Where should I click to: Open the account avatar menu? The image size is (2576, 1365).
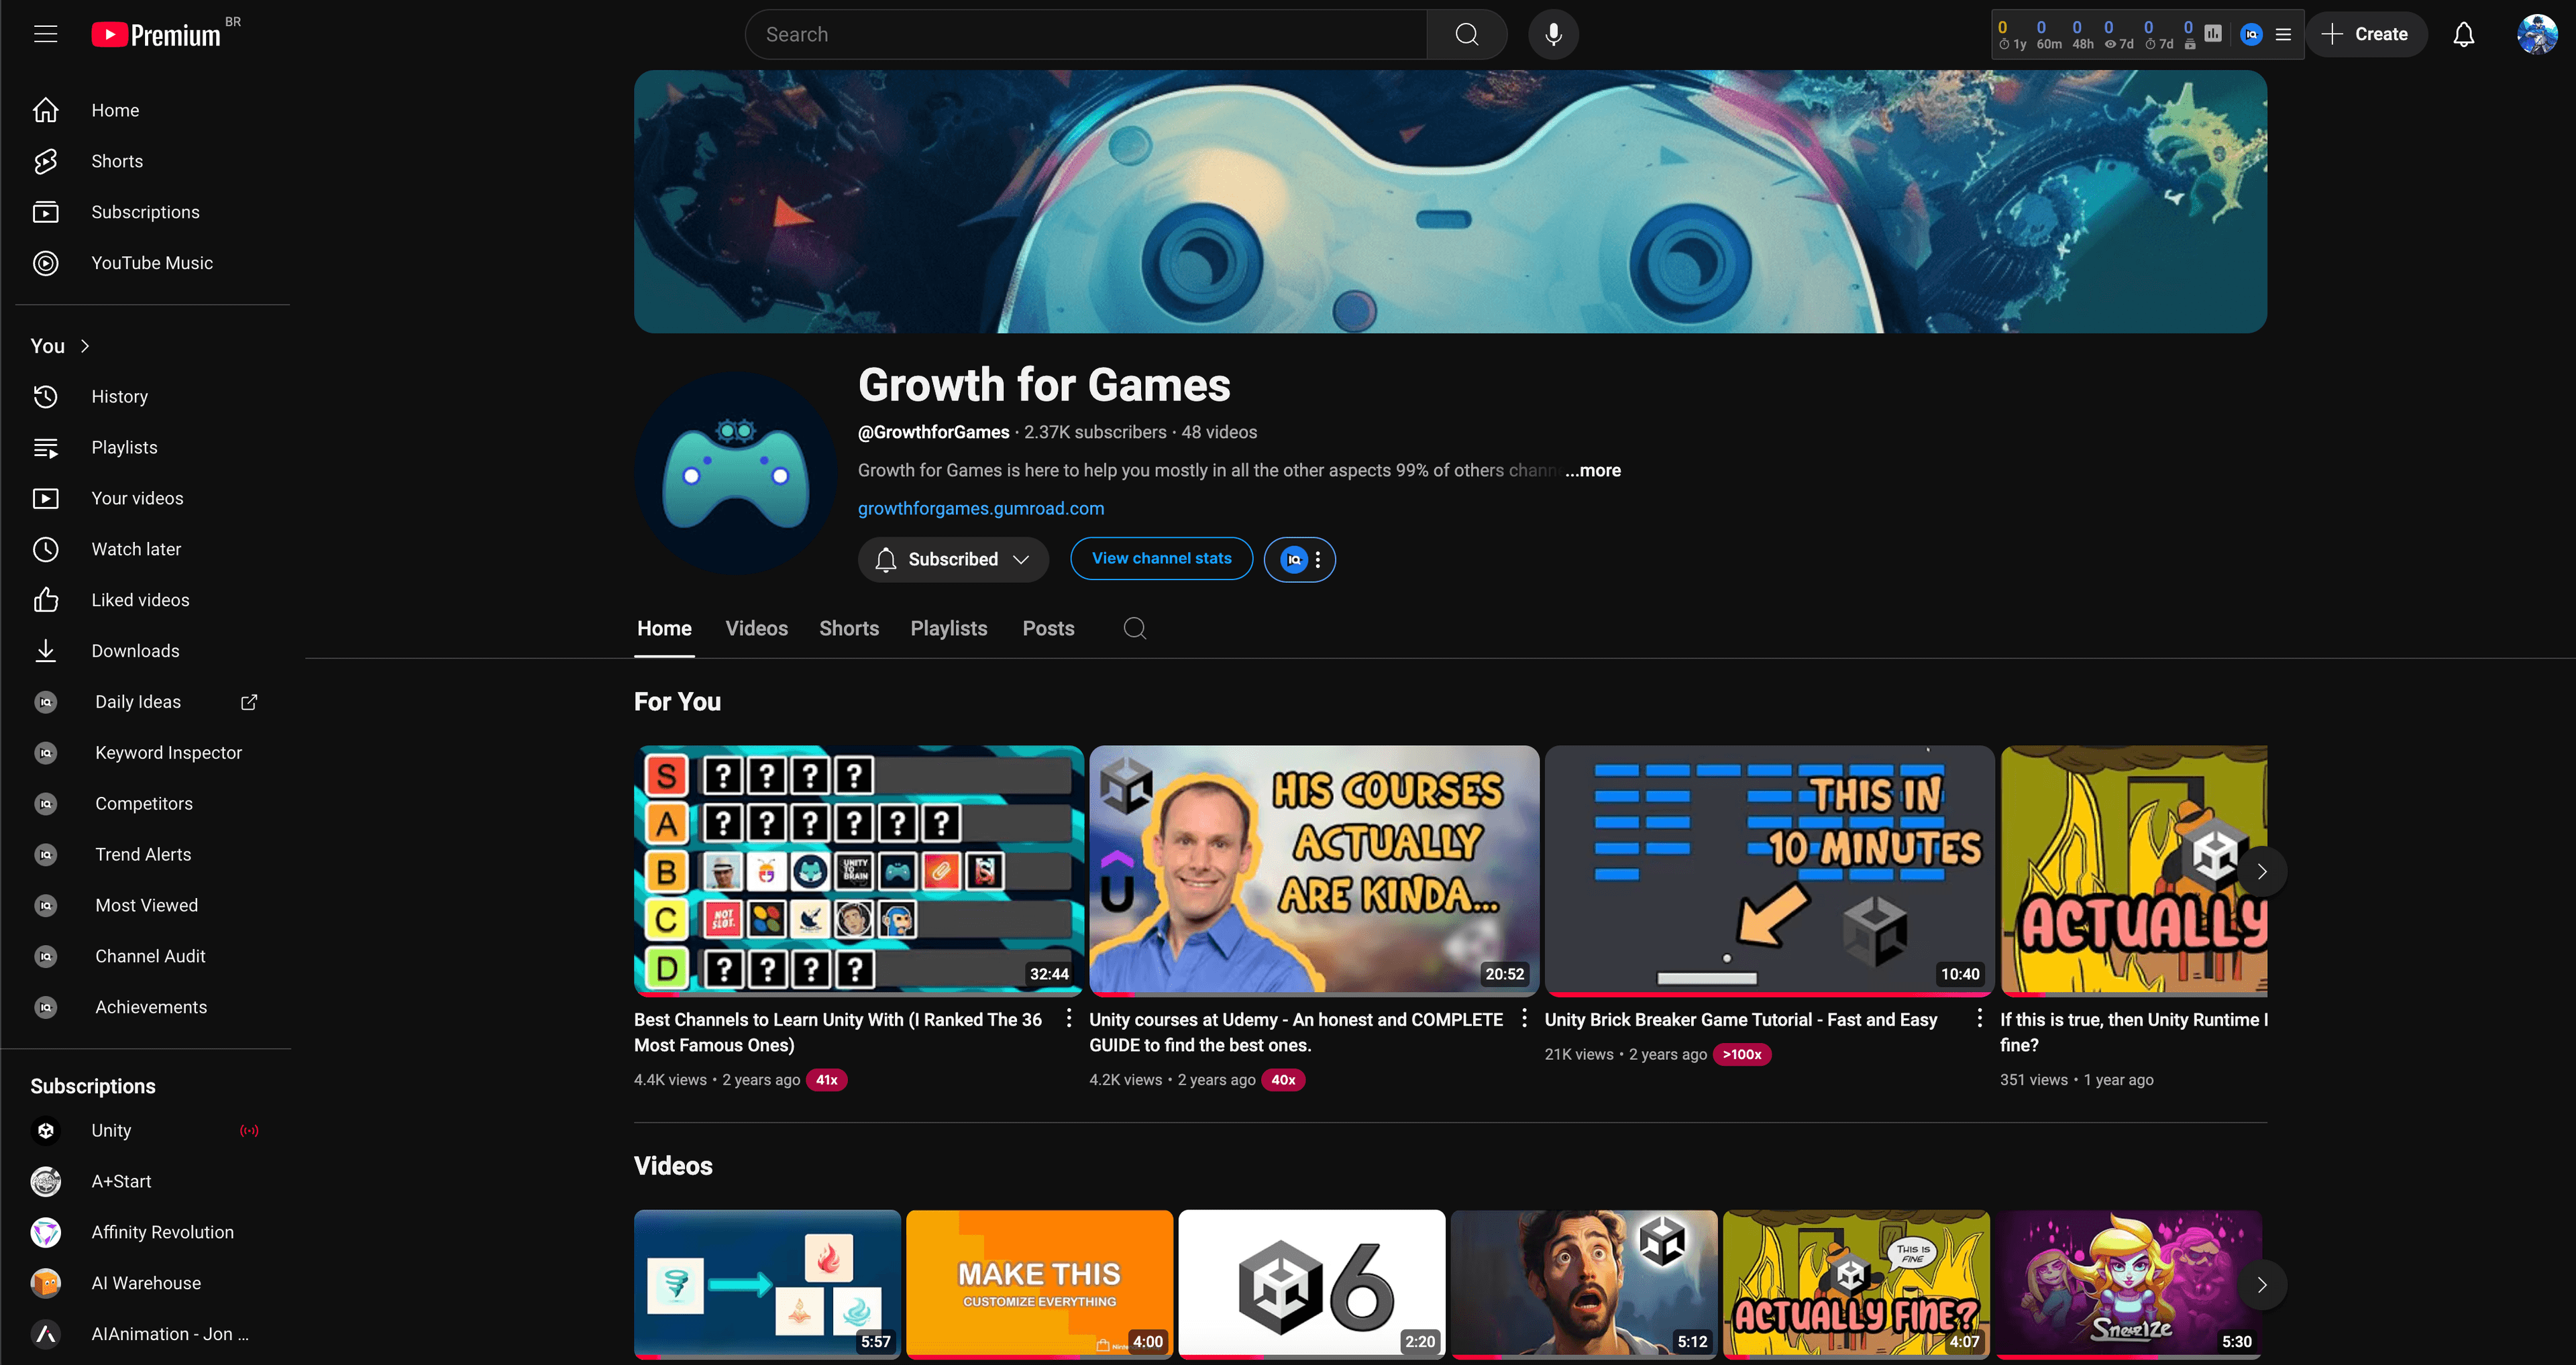(2537, 34)
